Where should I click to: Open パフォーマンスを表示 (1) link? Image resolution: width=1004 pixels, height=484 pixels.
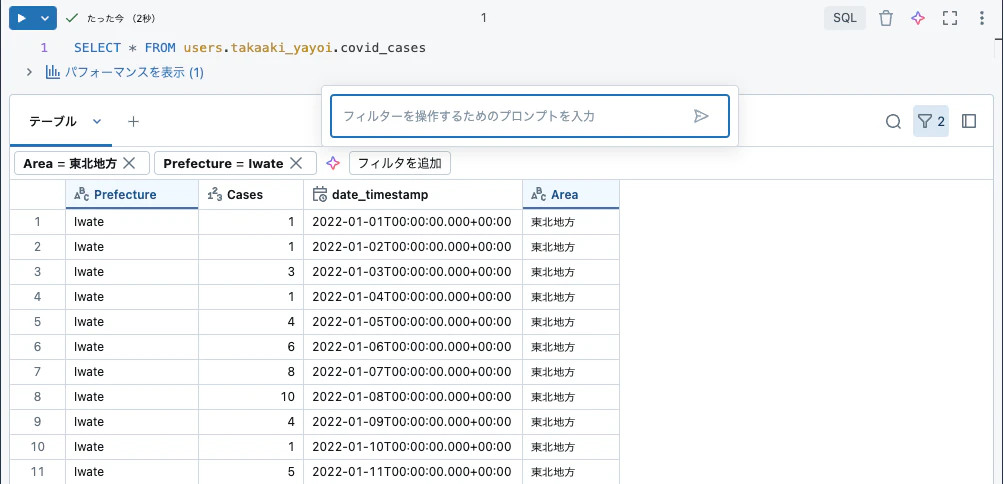click(x=134, y=72)
